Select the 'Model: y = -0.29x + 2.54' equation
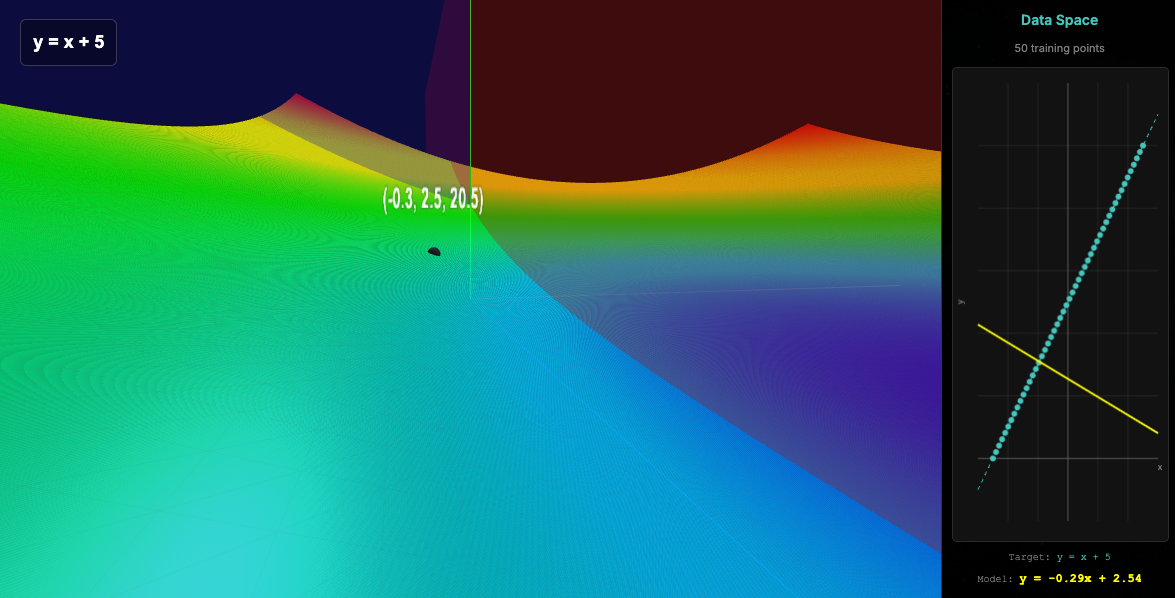Screen dimensions: 1175x598 [1059, 578]
